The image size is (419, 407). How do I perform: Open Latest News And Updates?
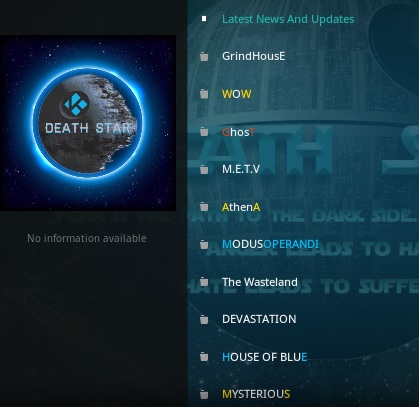[x=288, y=19]
